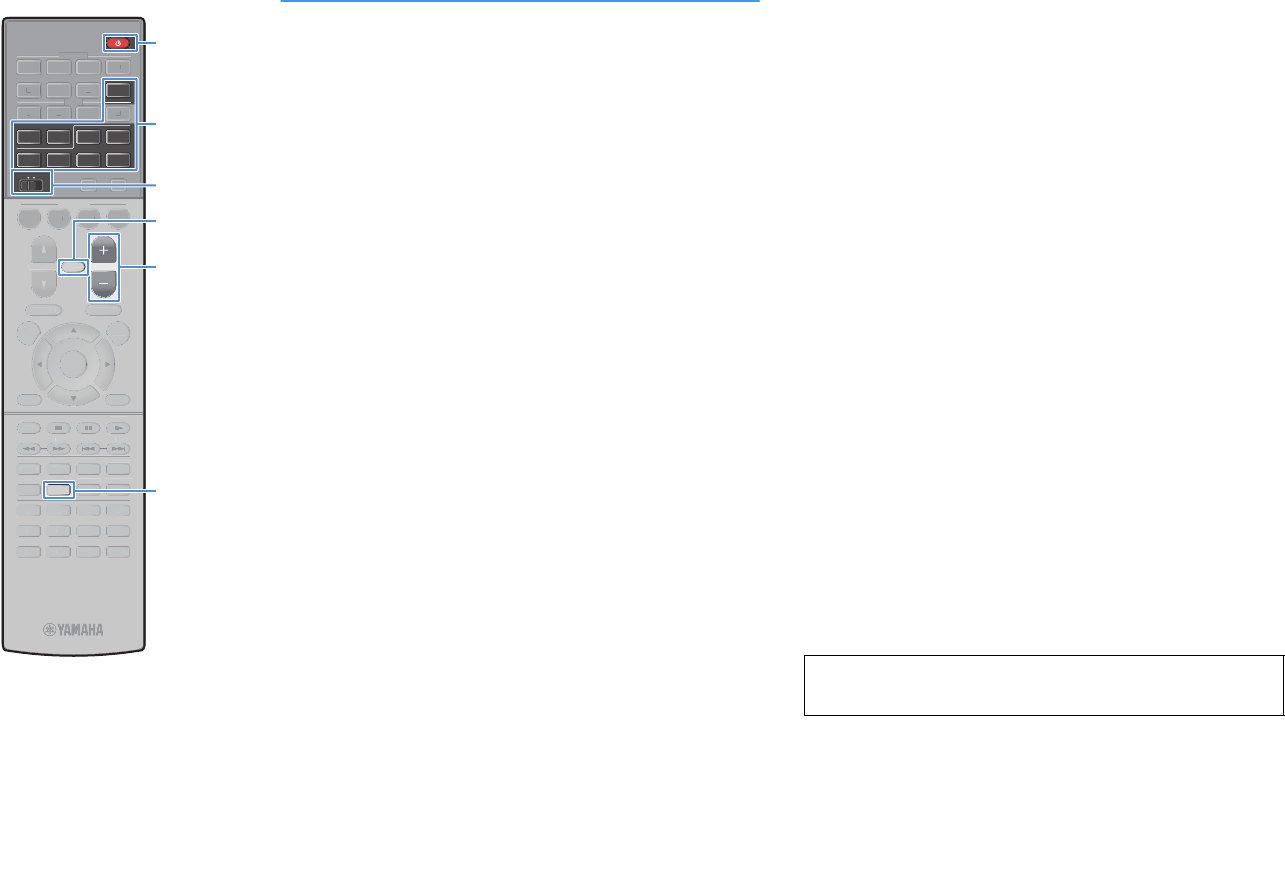This screenshot has width=1285, height=883.
Task: Click the cursor down arrow on navigation ring
Action: click(x=73, y=397)
